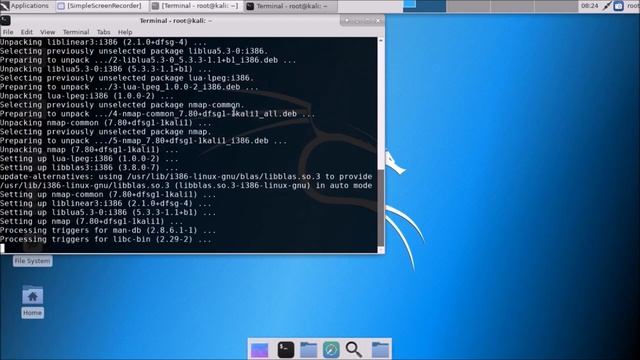Viewport: 640px width, 360px height.
Task: Click the terminal cursor on the last line
Action: tap(2, 248)
